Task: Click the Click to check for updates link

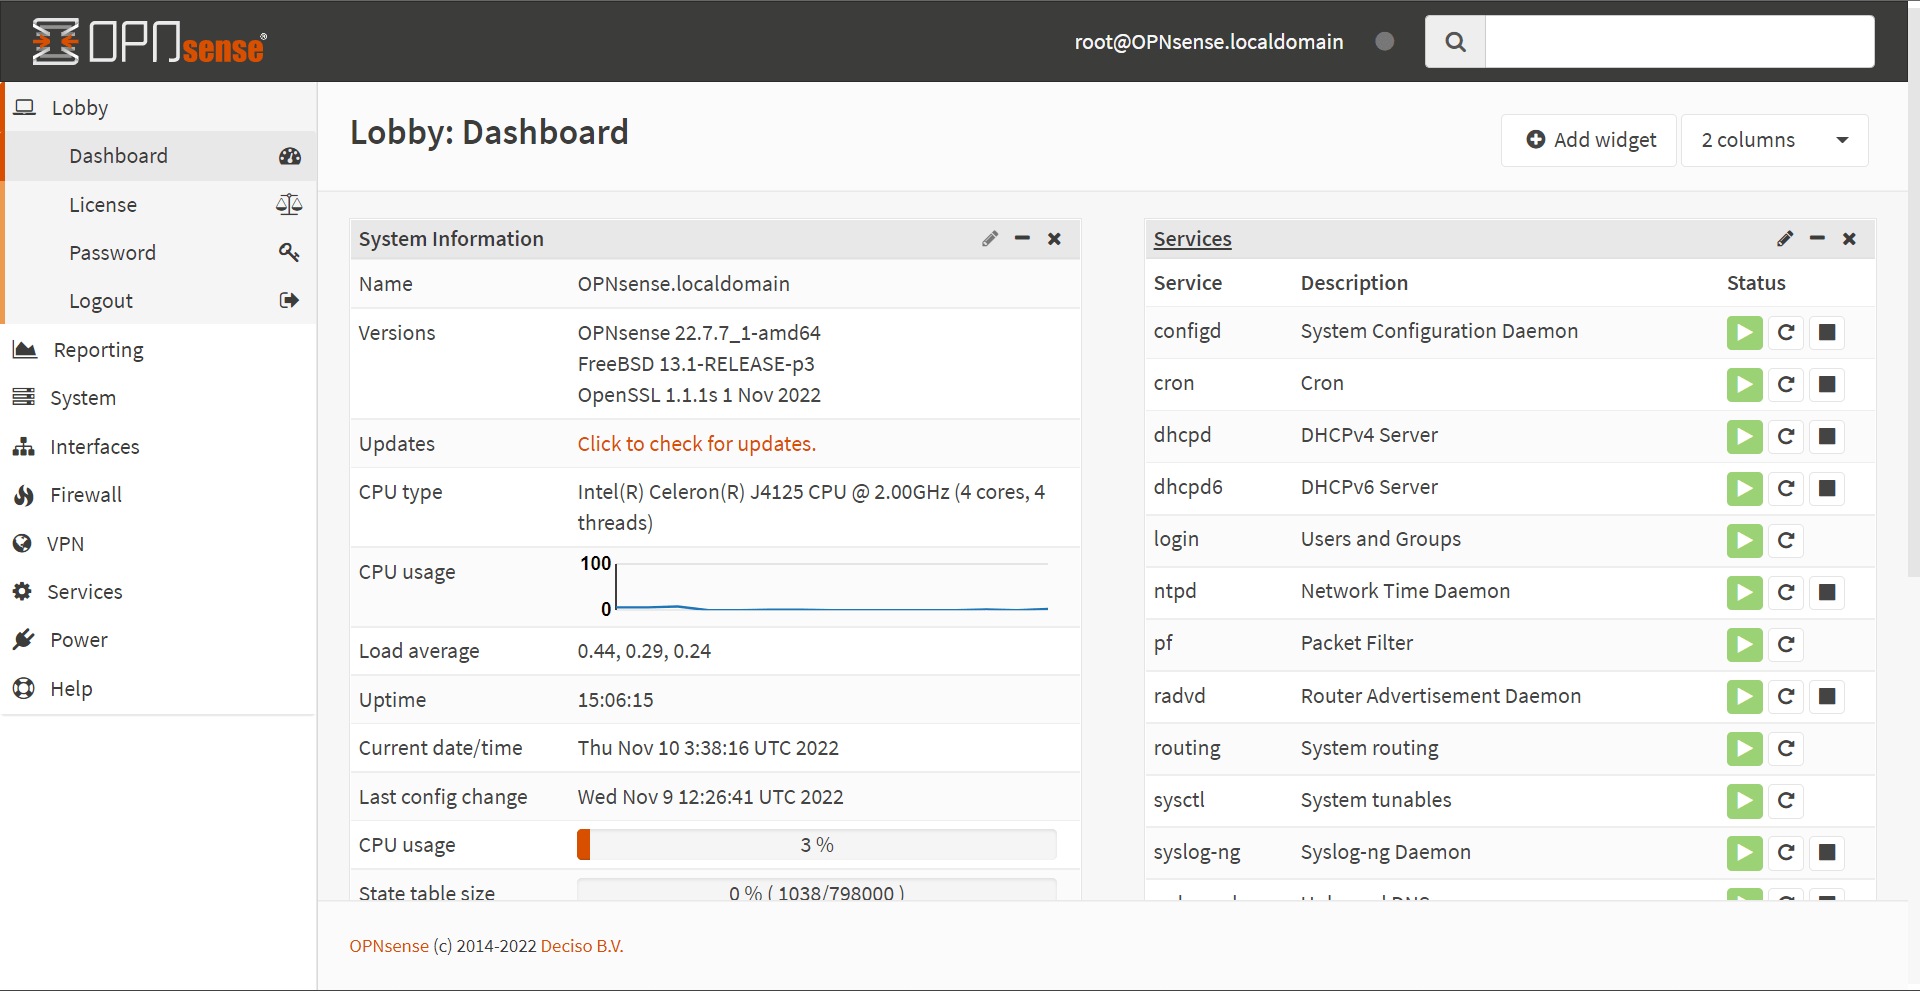Action: point(696,443)
